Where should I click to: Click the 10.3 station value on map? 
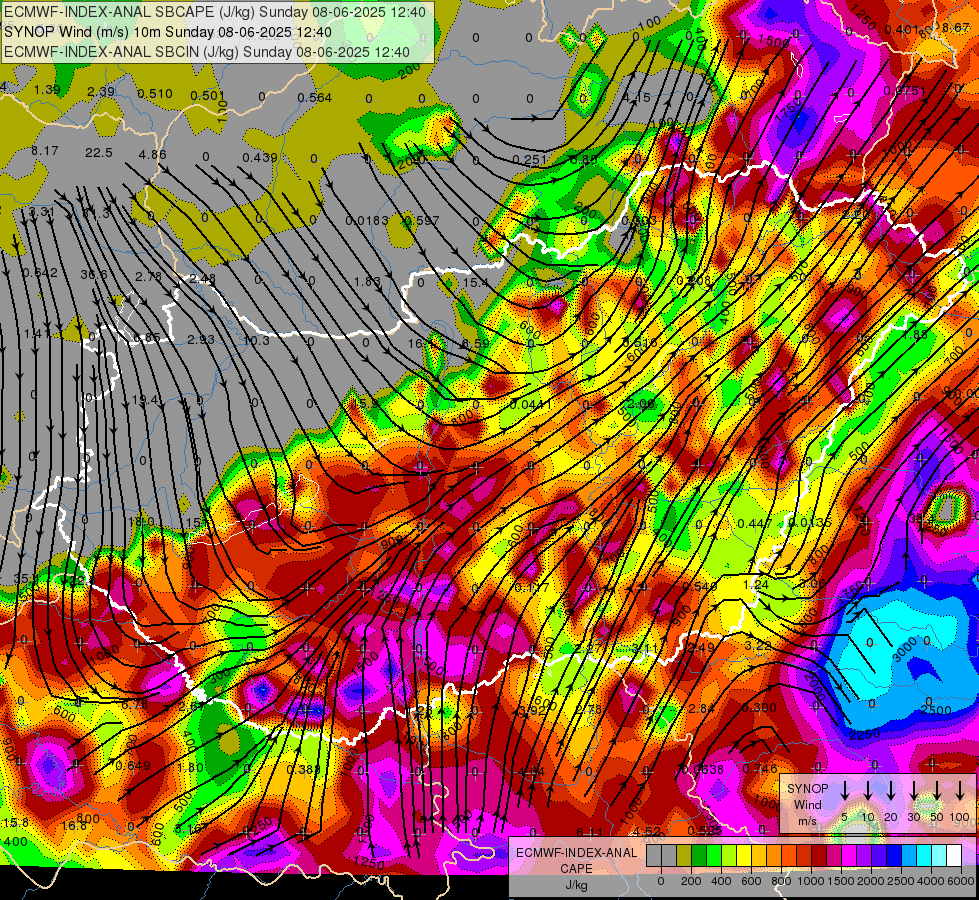tap(256, 340)
